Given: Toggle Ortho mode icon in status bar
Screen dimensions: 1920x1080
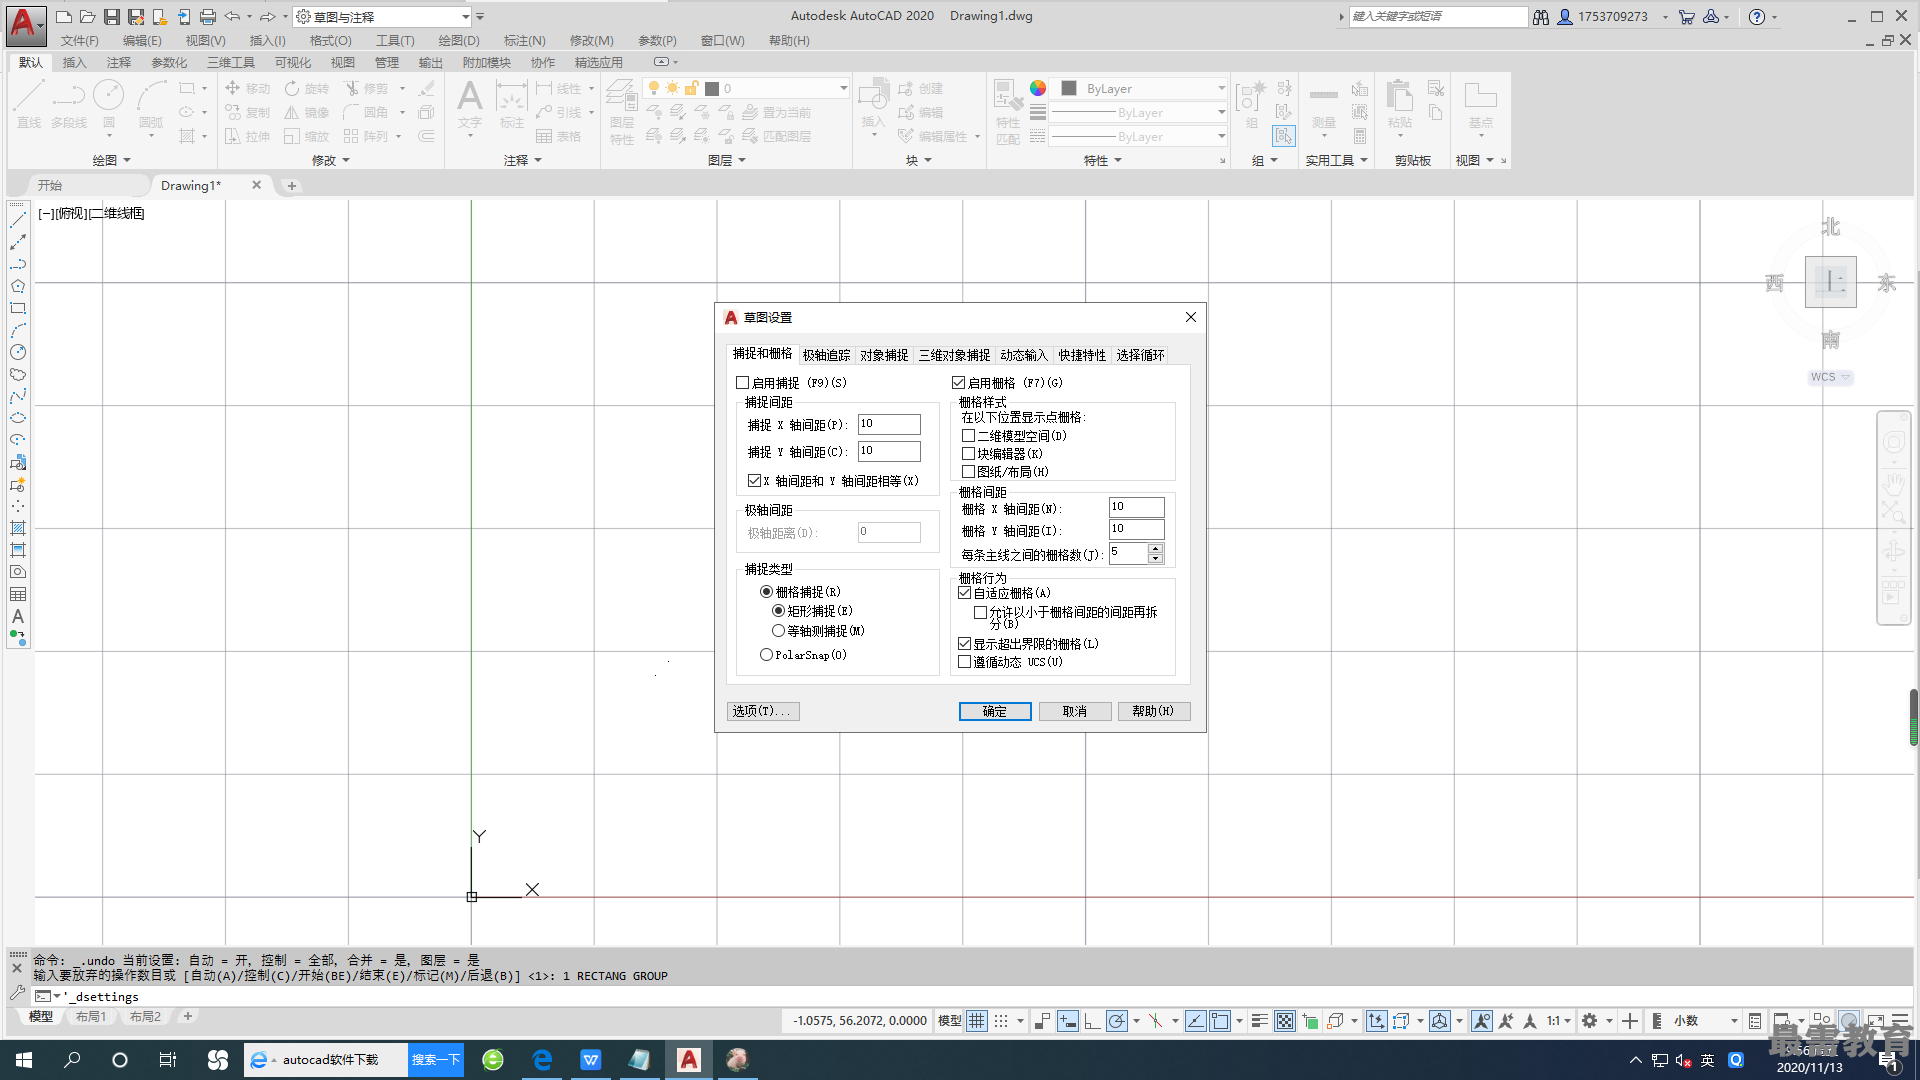Looking at the screenshot, I should [x=1092, y=1021].
